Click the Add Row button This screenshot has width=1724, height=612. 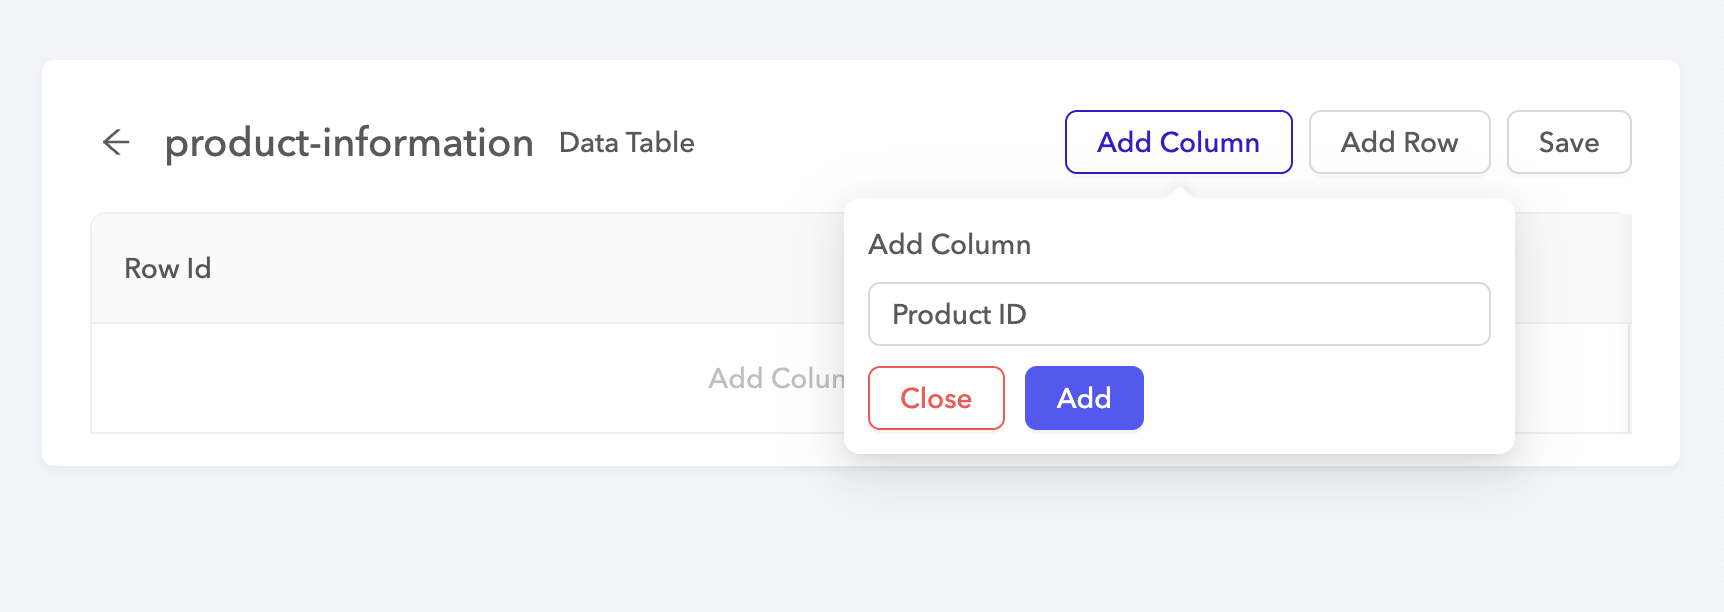pyautogui.click(x=1399, y=142)
